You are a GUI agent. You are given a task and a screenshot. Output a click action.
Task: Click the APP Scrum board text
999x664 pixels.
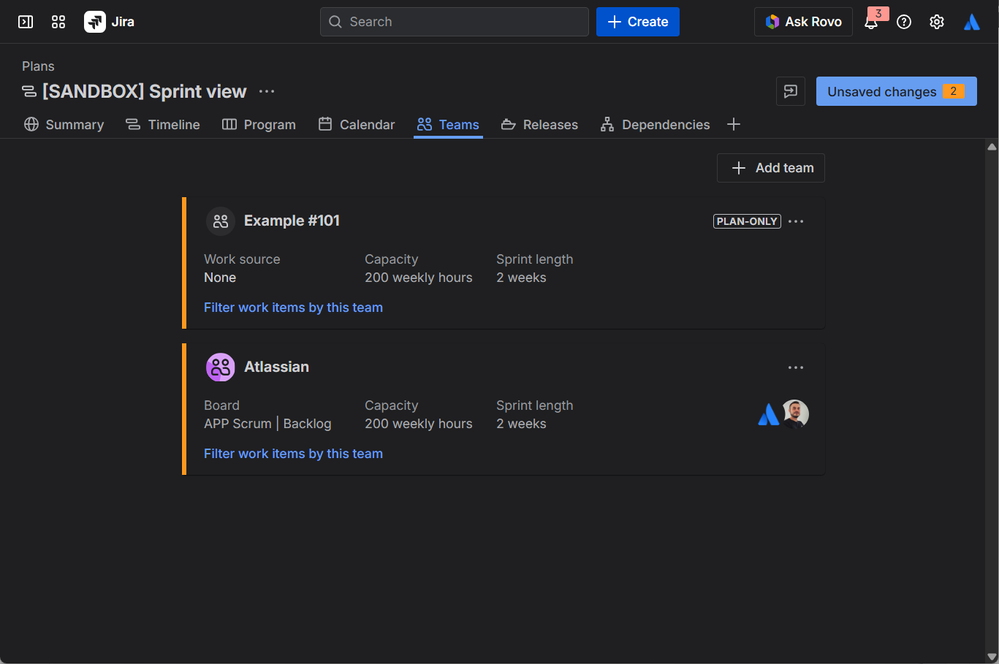point(238,424)
